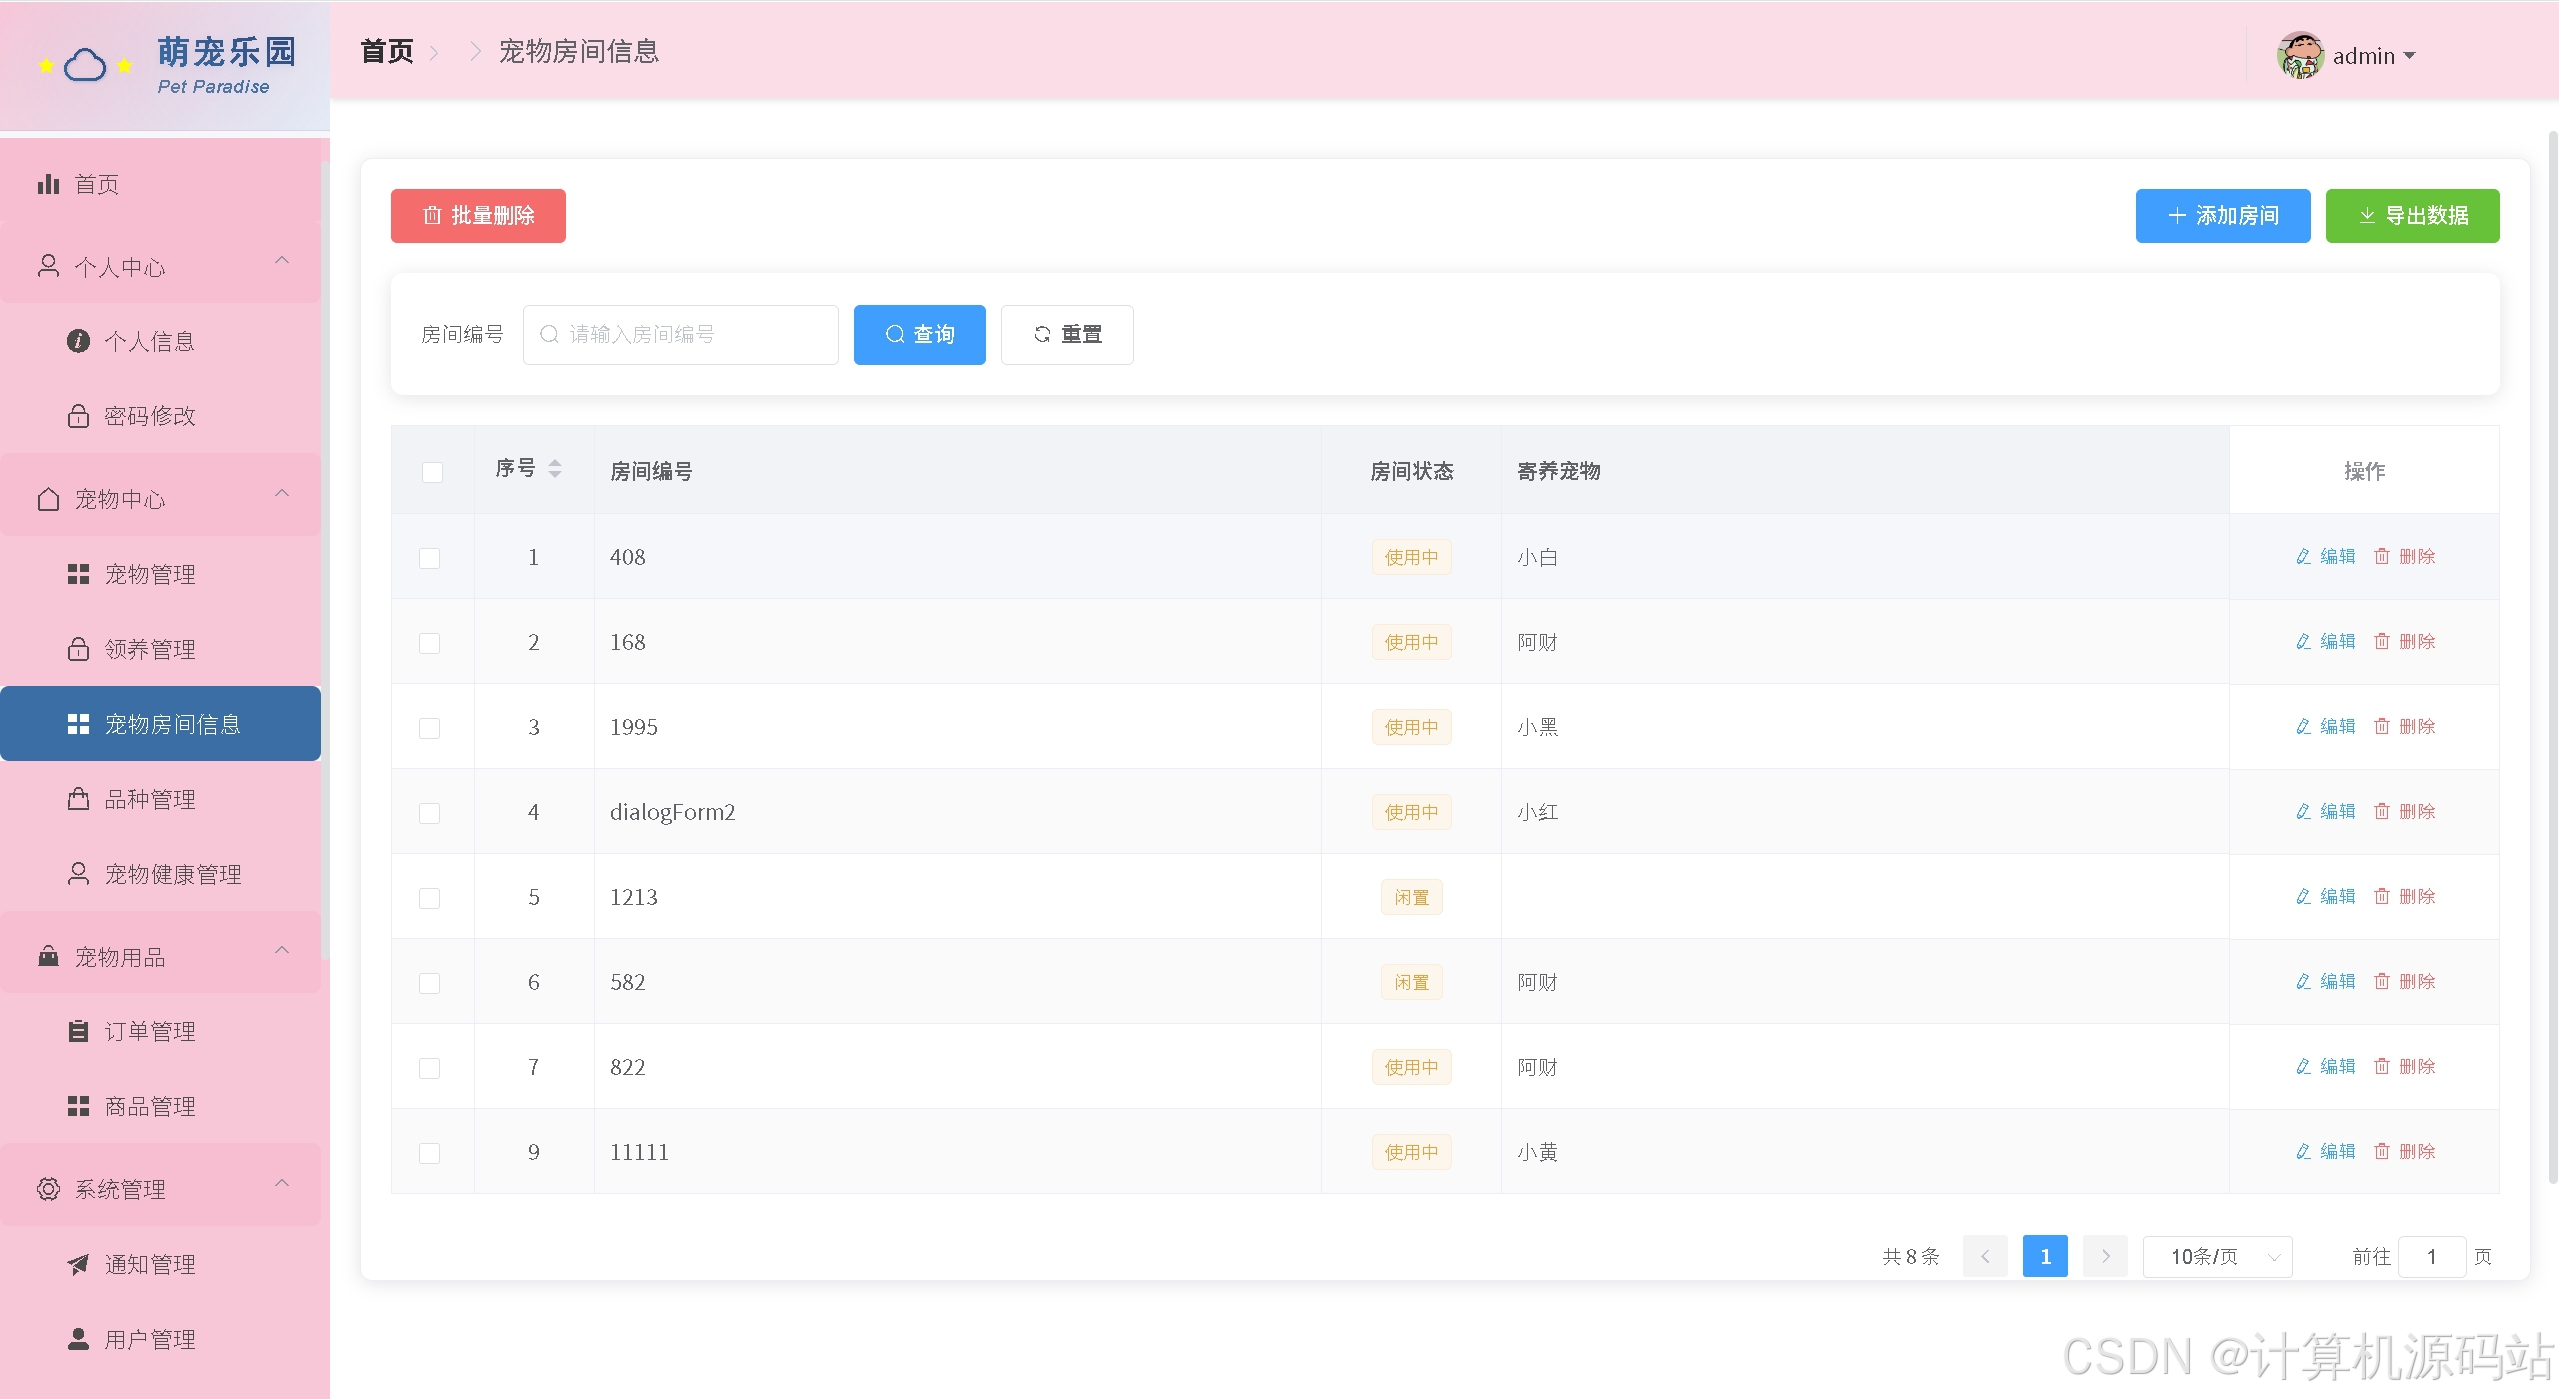
Task: Click grid icon beside 商品管理
Action: click(78, 1106)
